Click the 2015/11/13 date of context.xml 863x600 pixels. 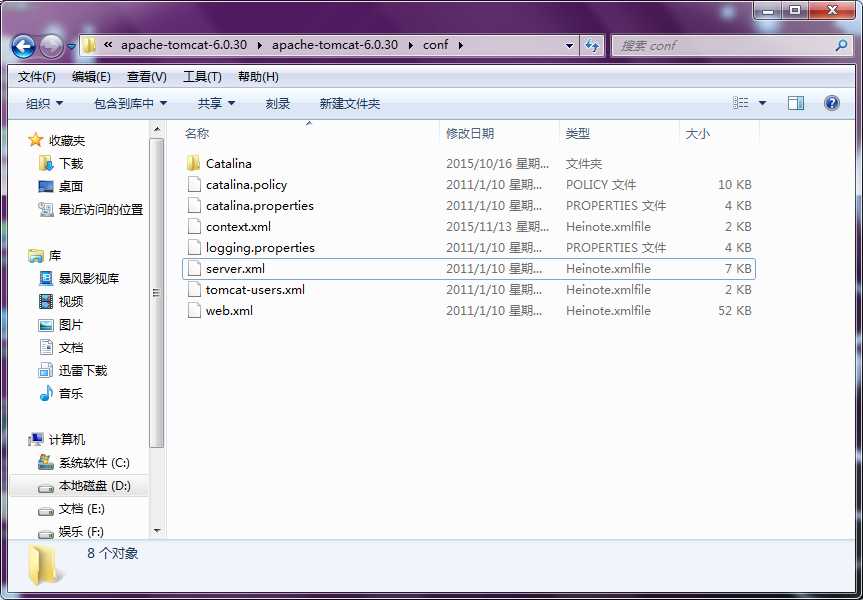(498, 226)
